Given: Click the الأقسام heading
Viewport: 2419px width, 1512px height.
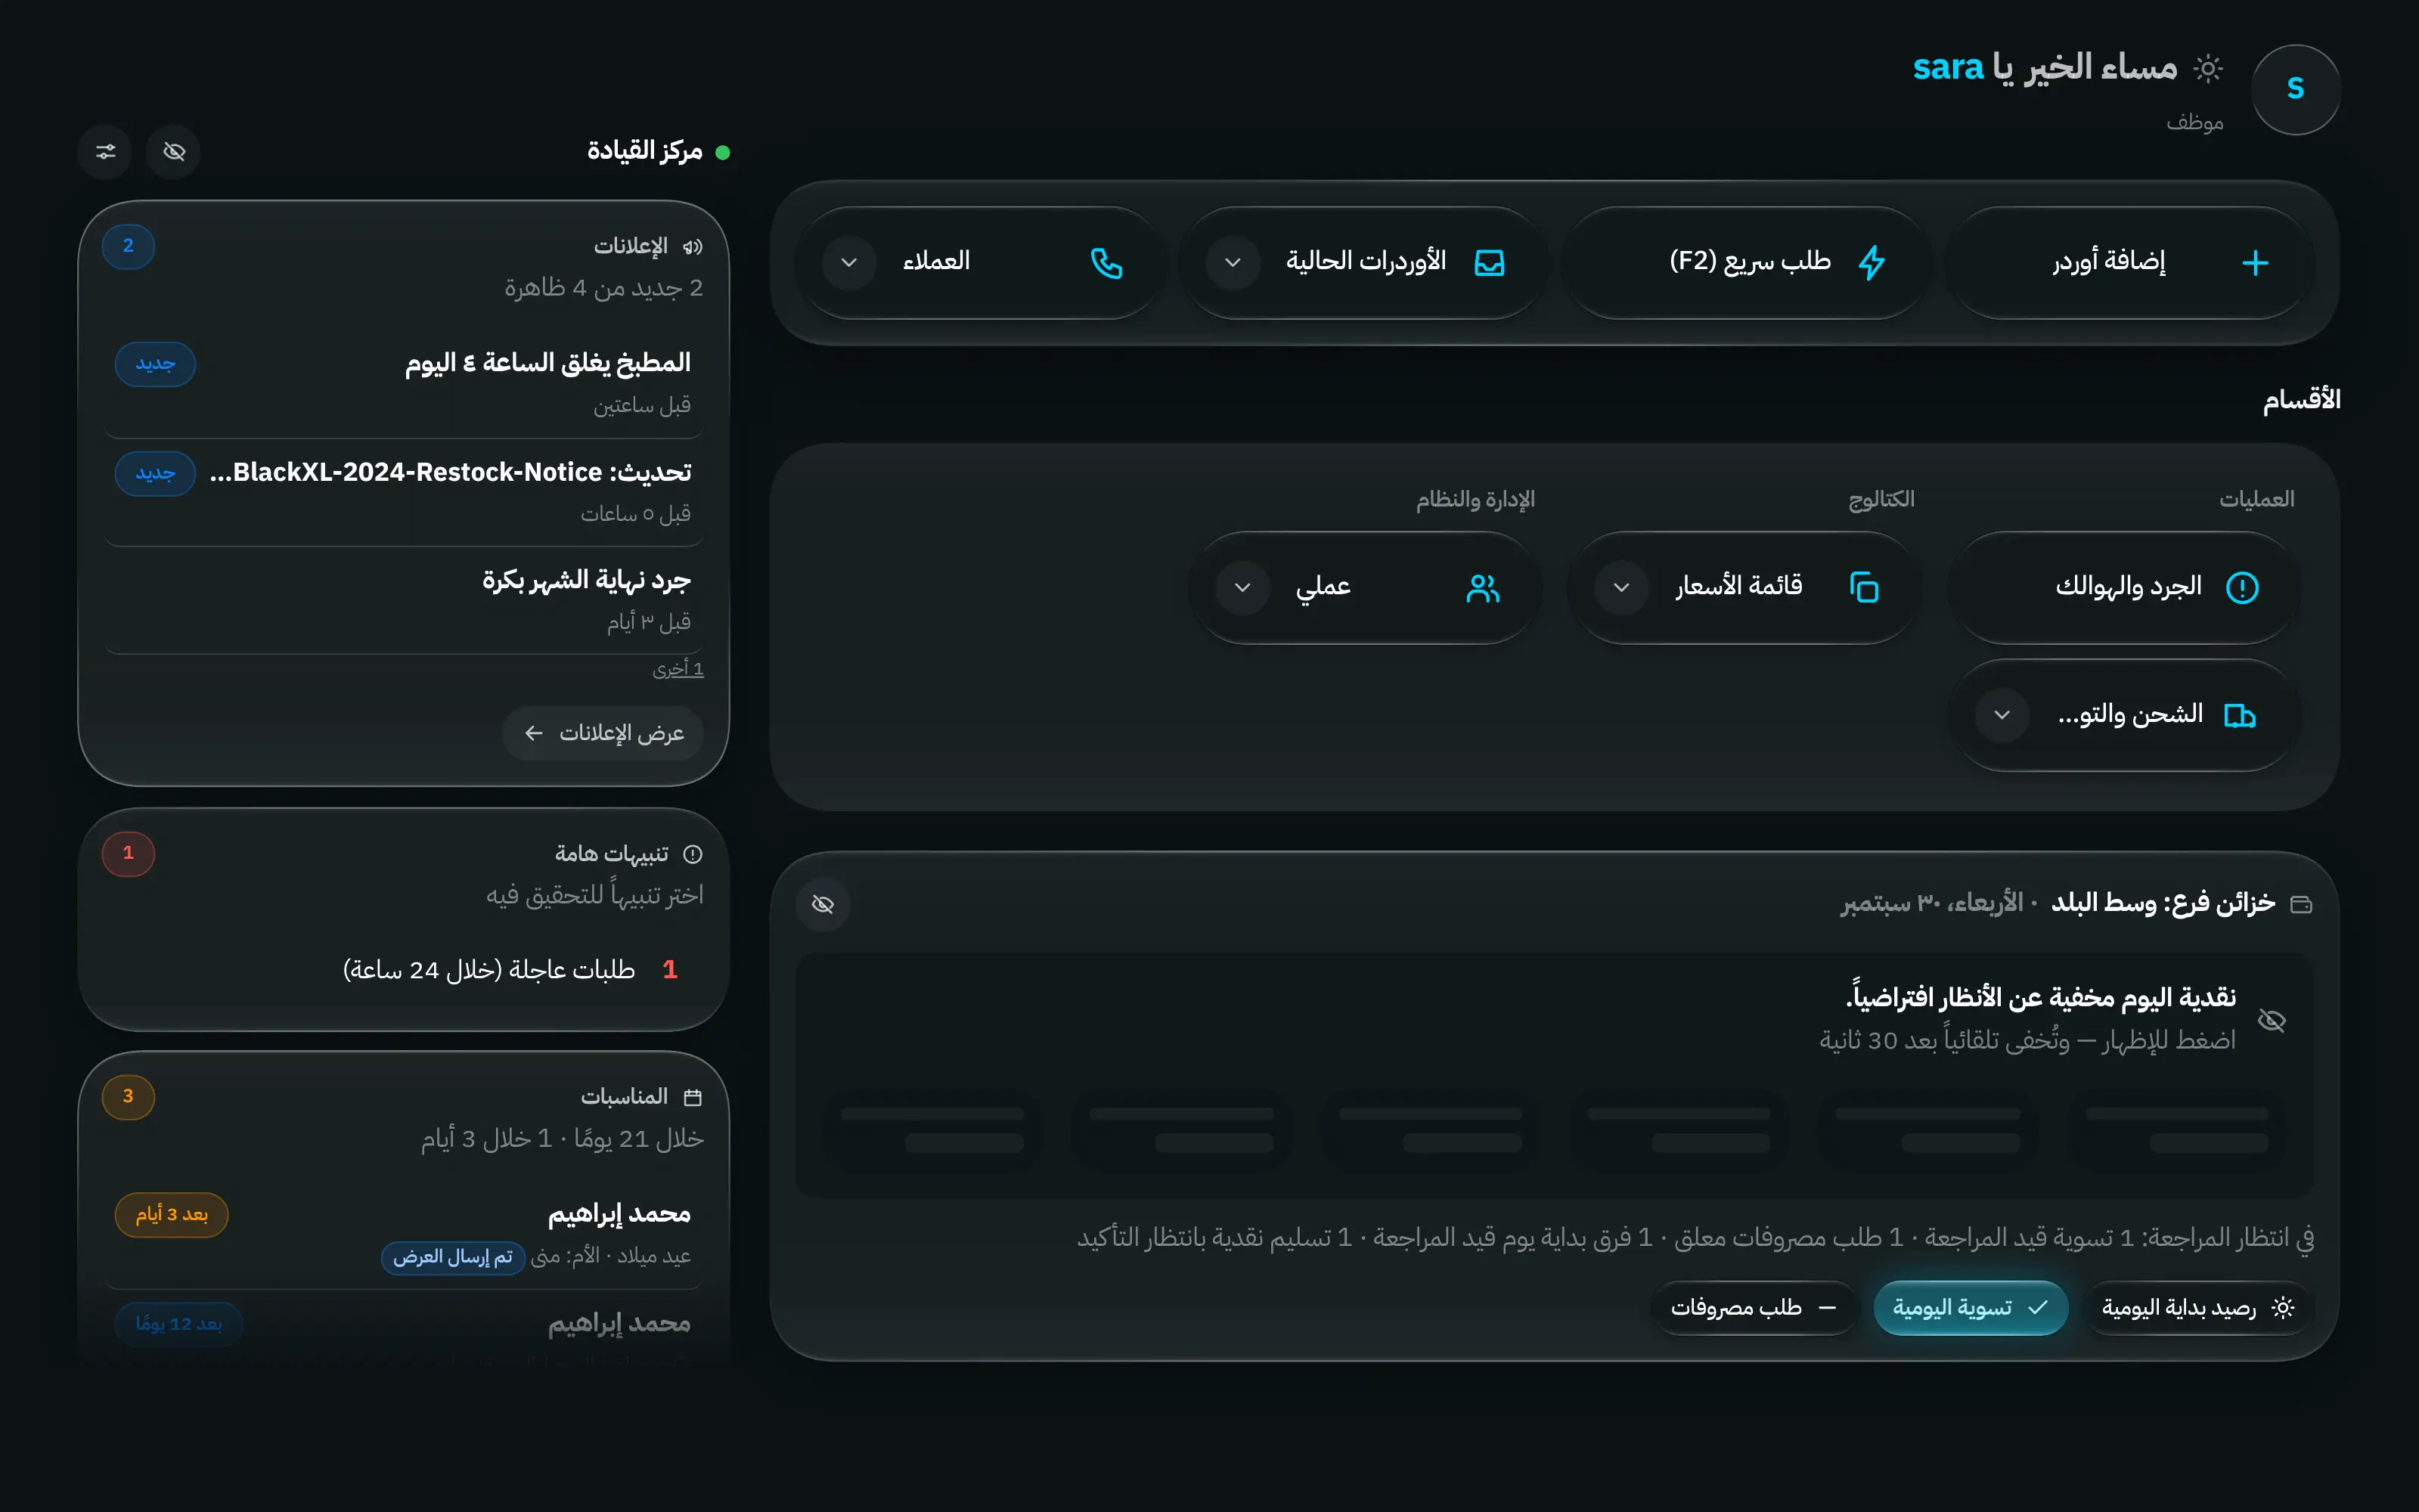Looking at the screenshot, I should 2301,400.
